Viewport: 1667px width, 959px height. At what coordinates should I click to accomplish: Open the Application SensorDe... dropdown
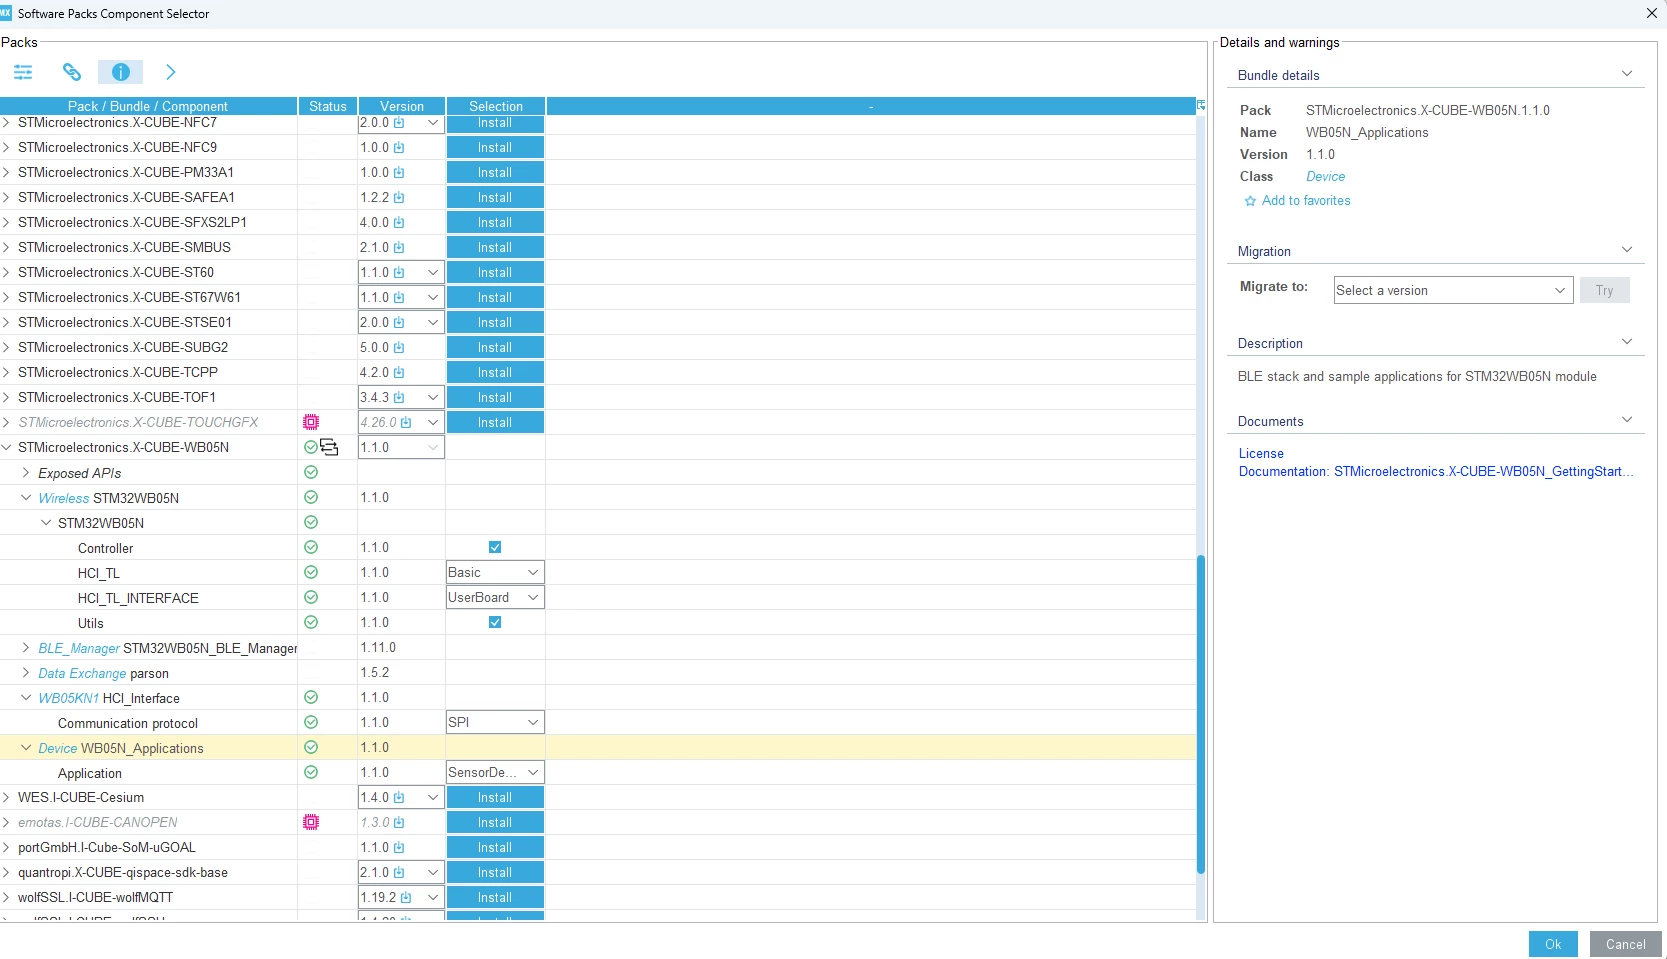(x=495, y=772)
